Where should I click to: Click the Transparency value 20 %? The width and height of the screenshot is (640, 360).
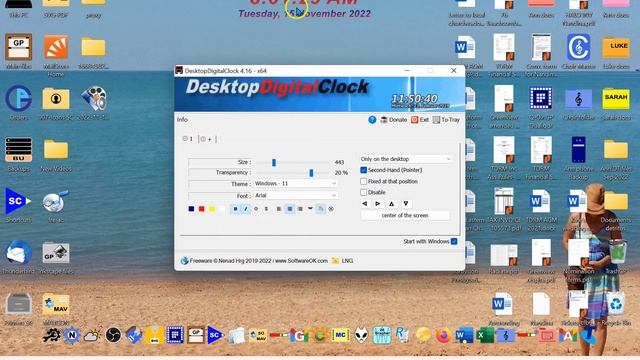click(x=341, y=173)
